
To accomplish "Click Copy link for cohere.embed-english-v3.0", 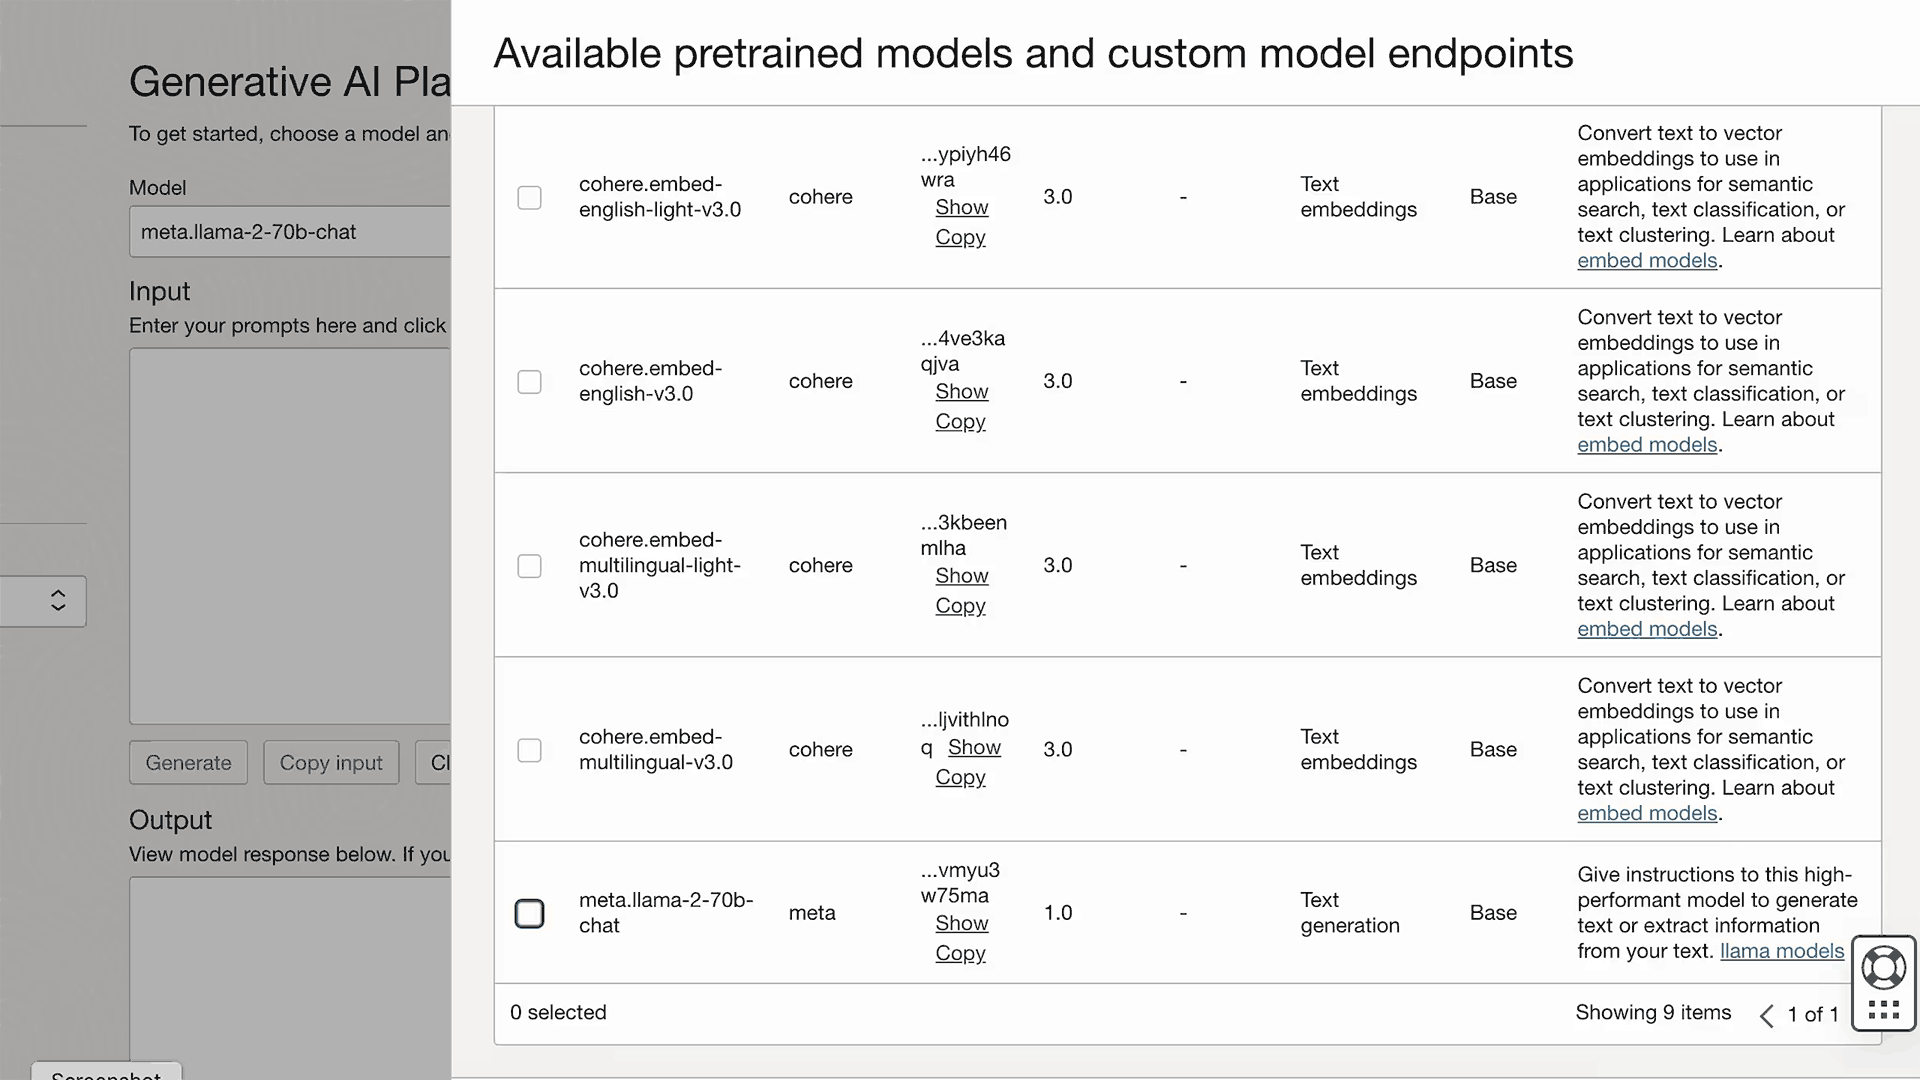I will coord(960,421).
